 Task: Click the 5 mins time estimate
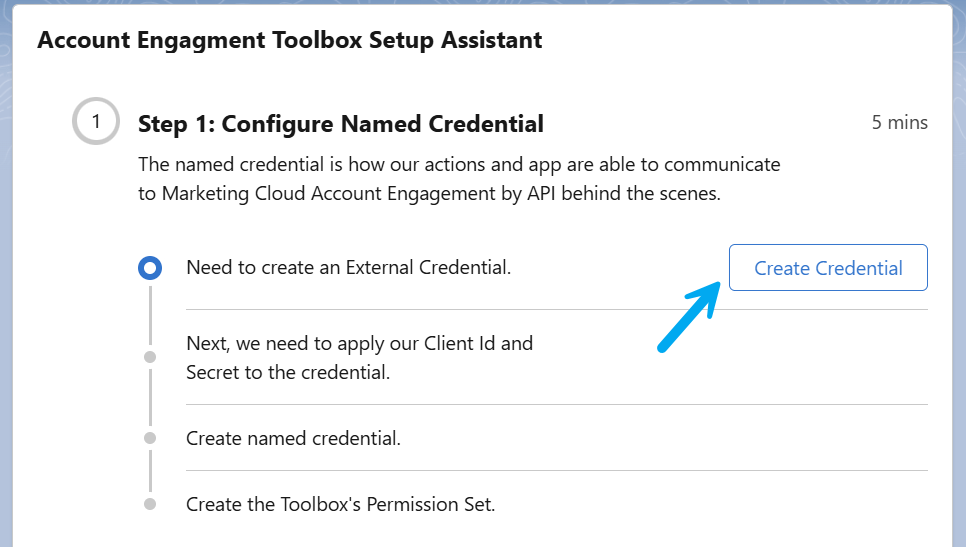[x=899, y=123]
